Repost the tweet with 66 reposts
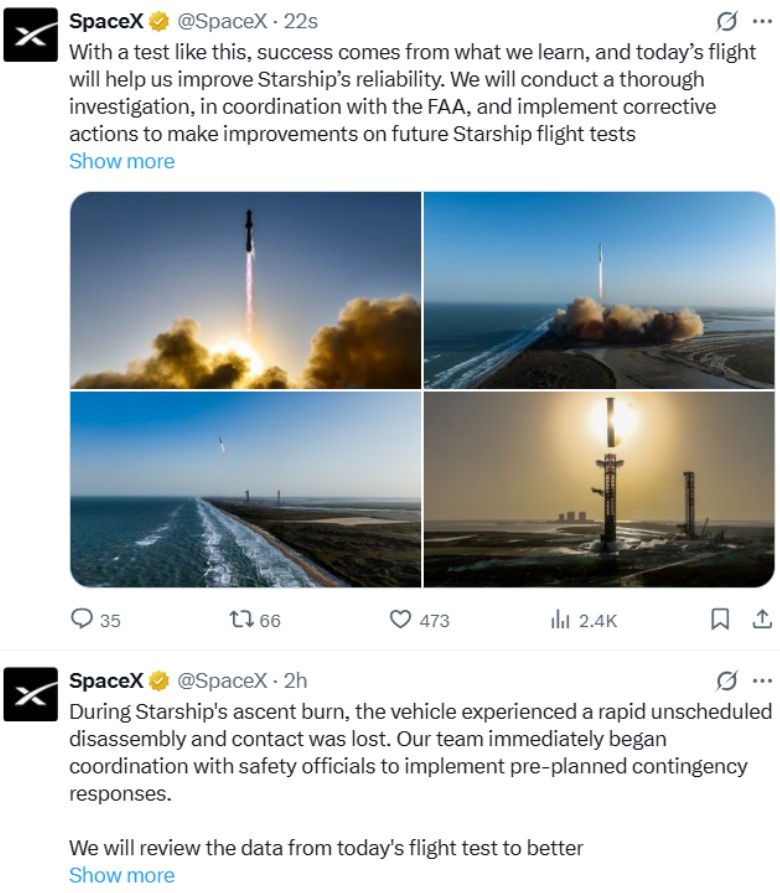Screen dimensions: 780x893 pos(241,619)
